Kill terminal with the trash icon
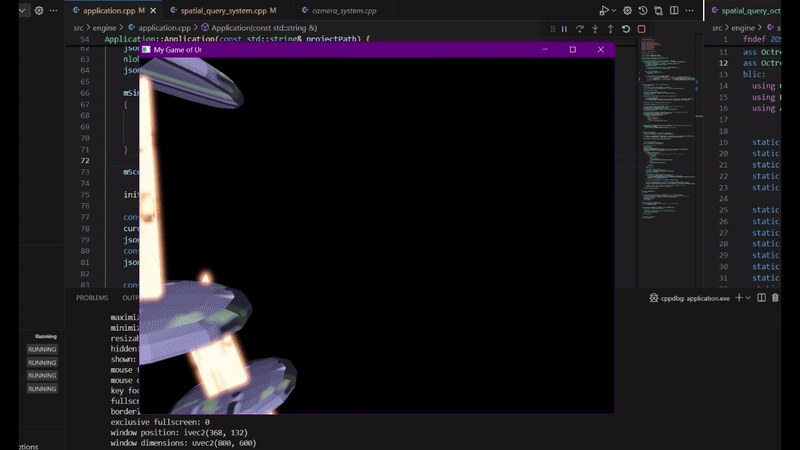Screen dimensions: 800x450 point(775,298)
